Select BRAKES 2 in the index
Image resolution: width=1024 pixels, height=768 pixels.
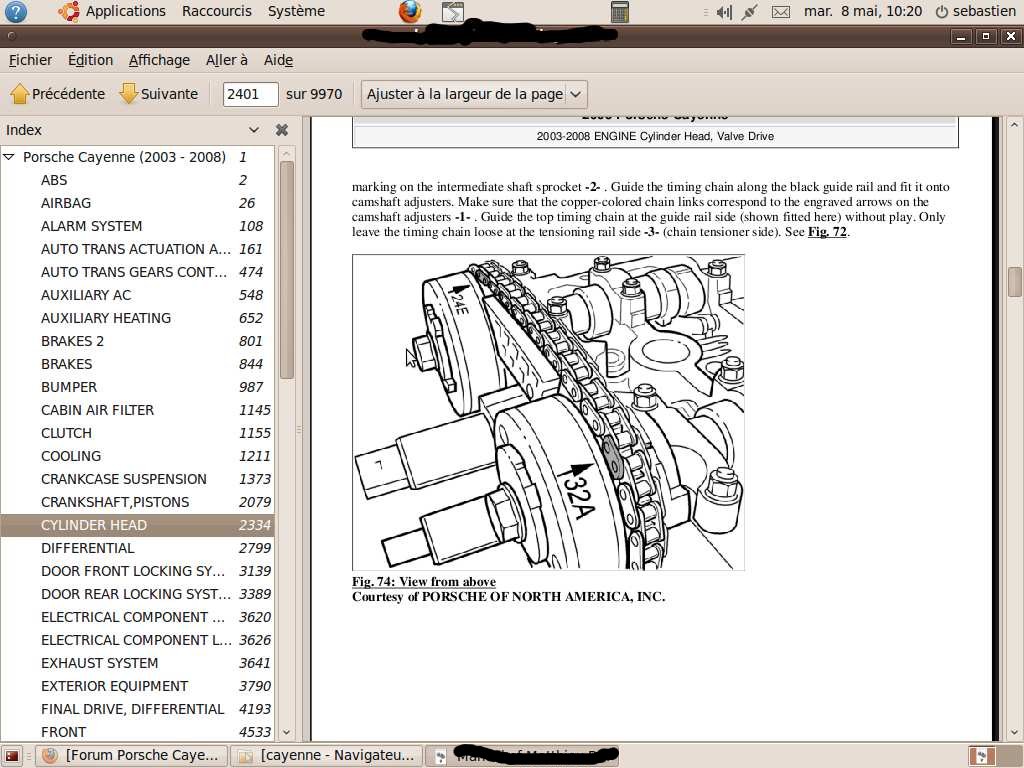point(137,341)
